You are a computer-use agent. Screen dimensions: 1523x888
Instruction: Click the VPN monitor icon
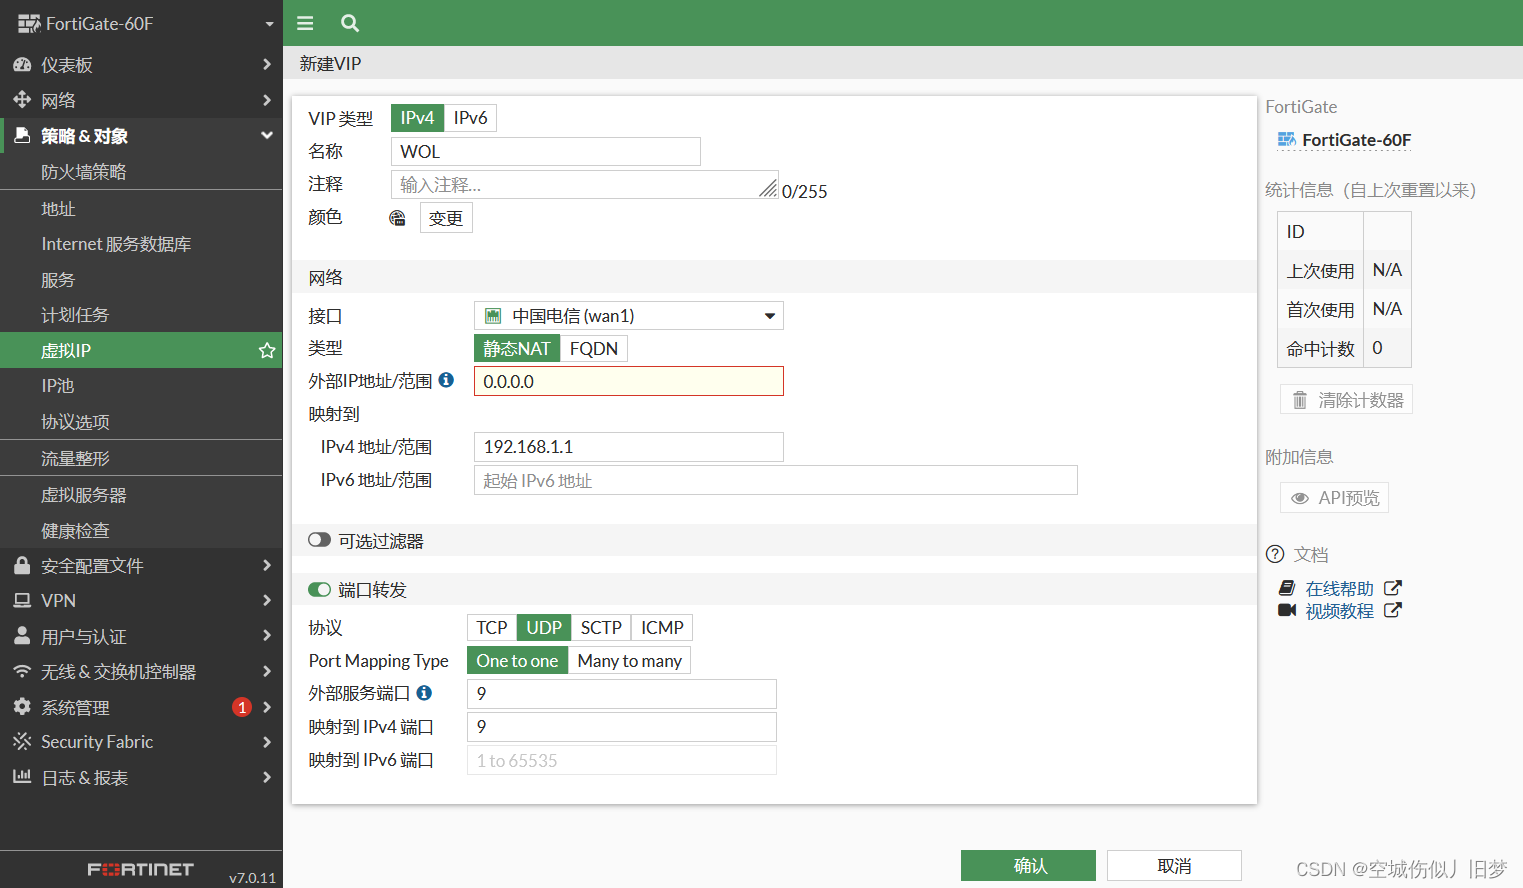tap(22, 600)
